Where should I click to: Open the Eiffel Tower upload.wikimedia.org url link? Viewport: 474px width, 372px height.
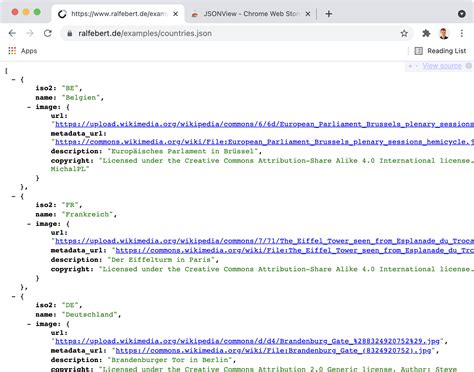click(264, 241)
